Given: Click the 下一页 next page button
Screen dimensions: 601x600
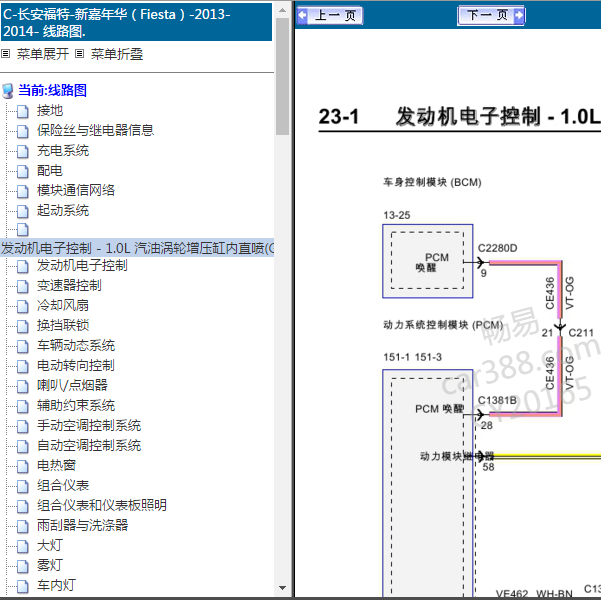Looking at the screenshot, I should pos(491,15).
